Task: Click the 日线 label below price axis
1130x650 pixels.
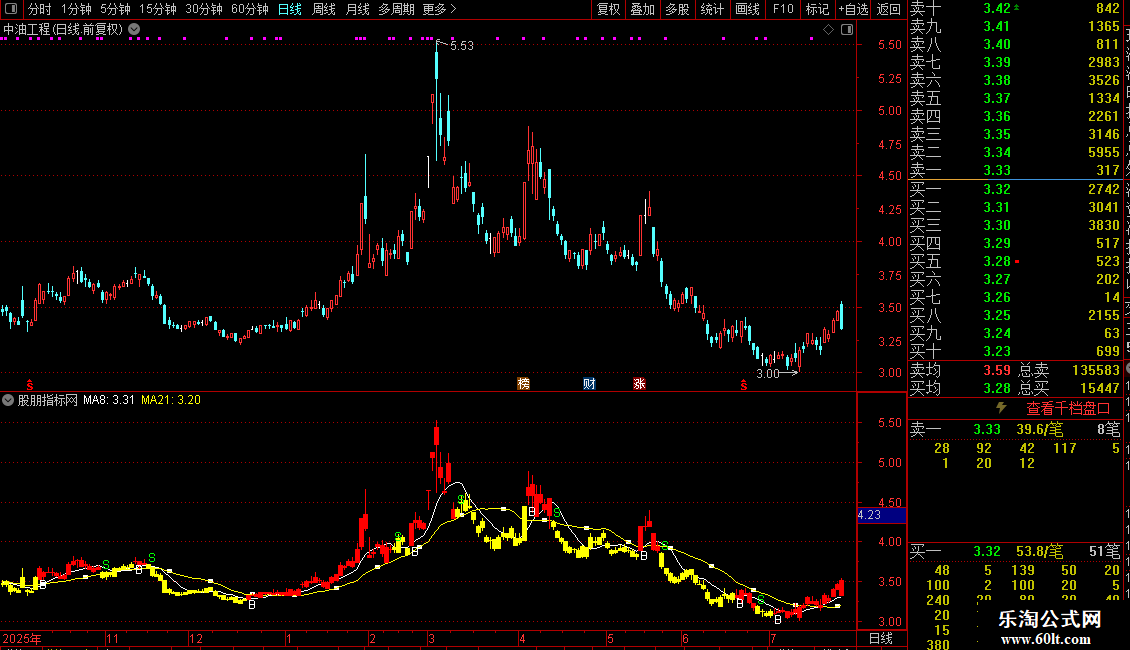Action: click(881, 638)
